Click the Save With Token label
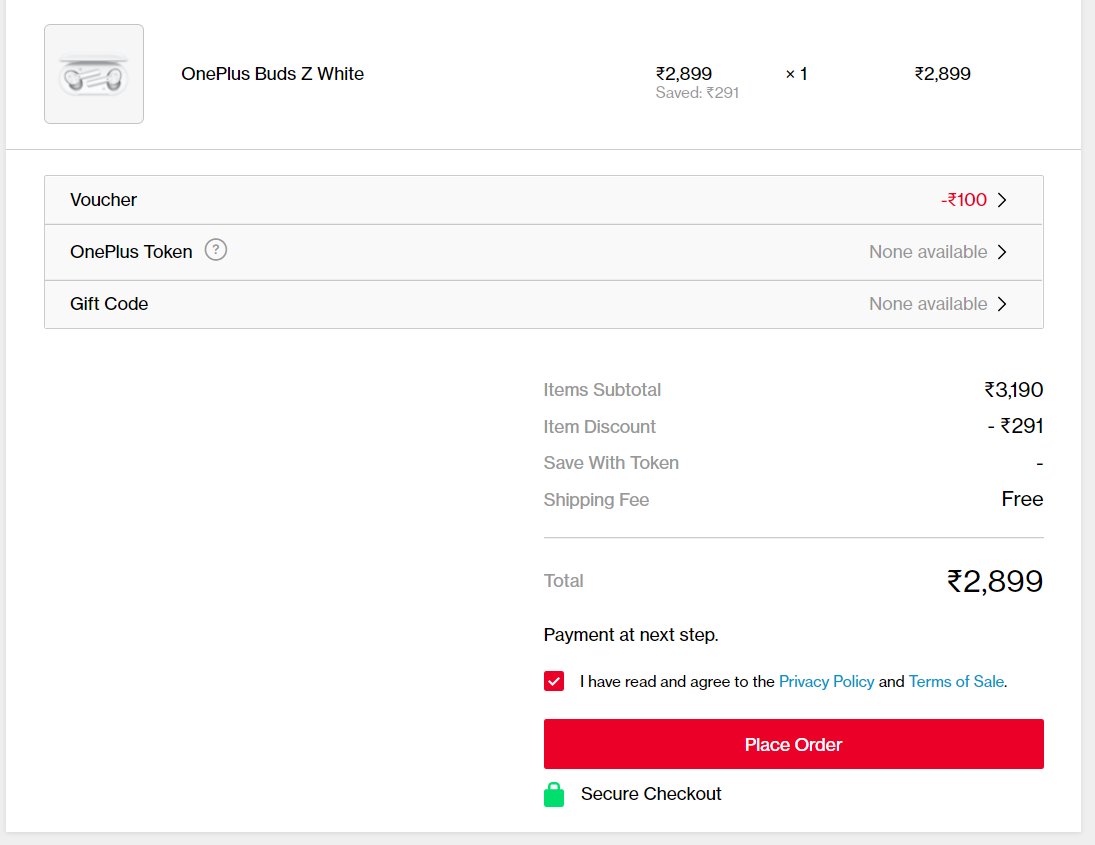 pos(611,463)
